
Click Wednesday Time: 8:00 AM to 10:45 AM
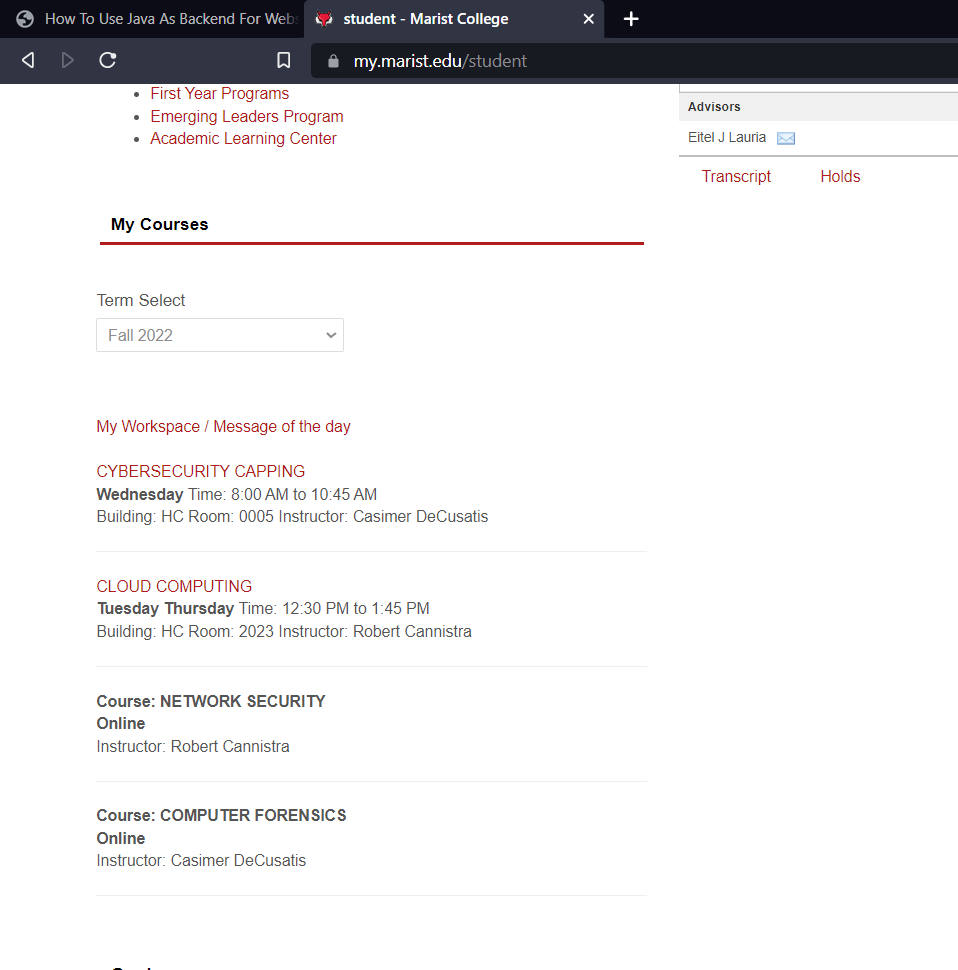[237, 494]
